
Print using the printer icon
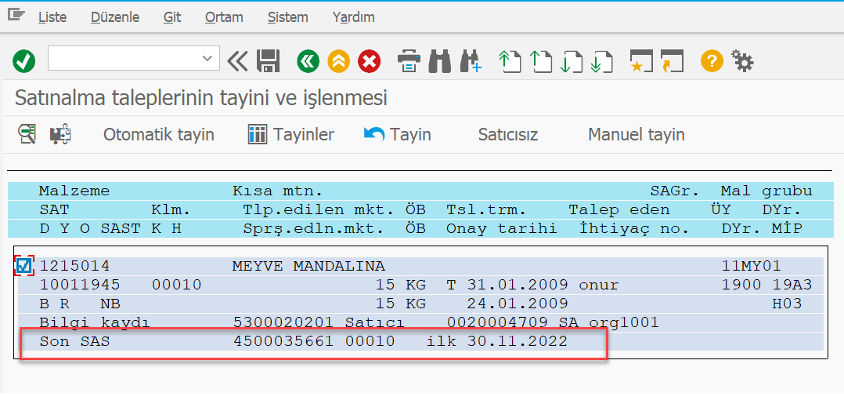[409, 61]
